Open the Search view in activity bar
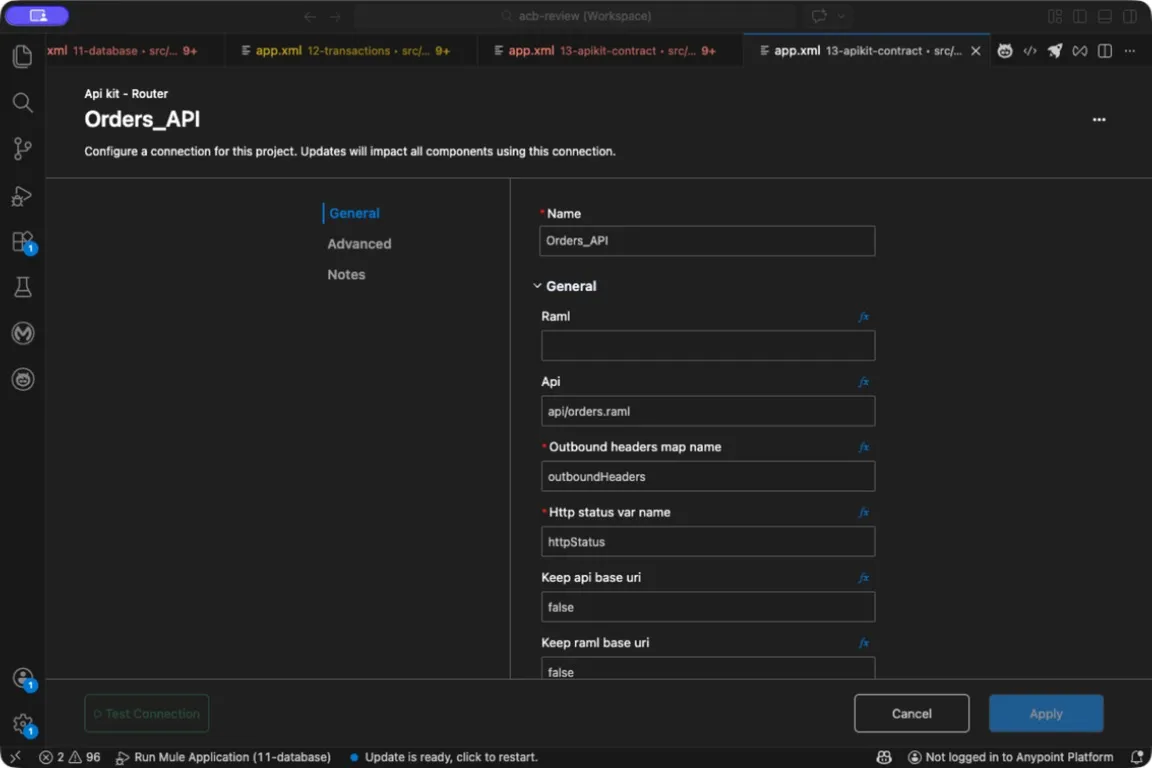This screenshot has width=1152, height=768. (22, 103)
